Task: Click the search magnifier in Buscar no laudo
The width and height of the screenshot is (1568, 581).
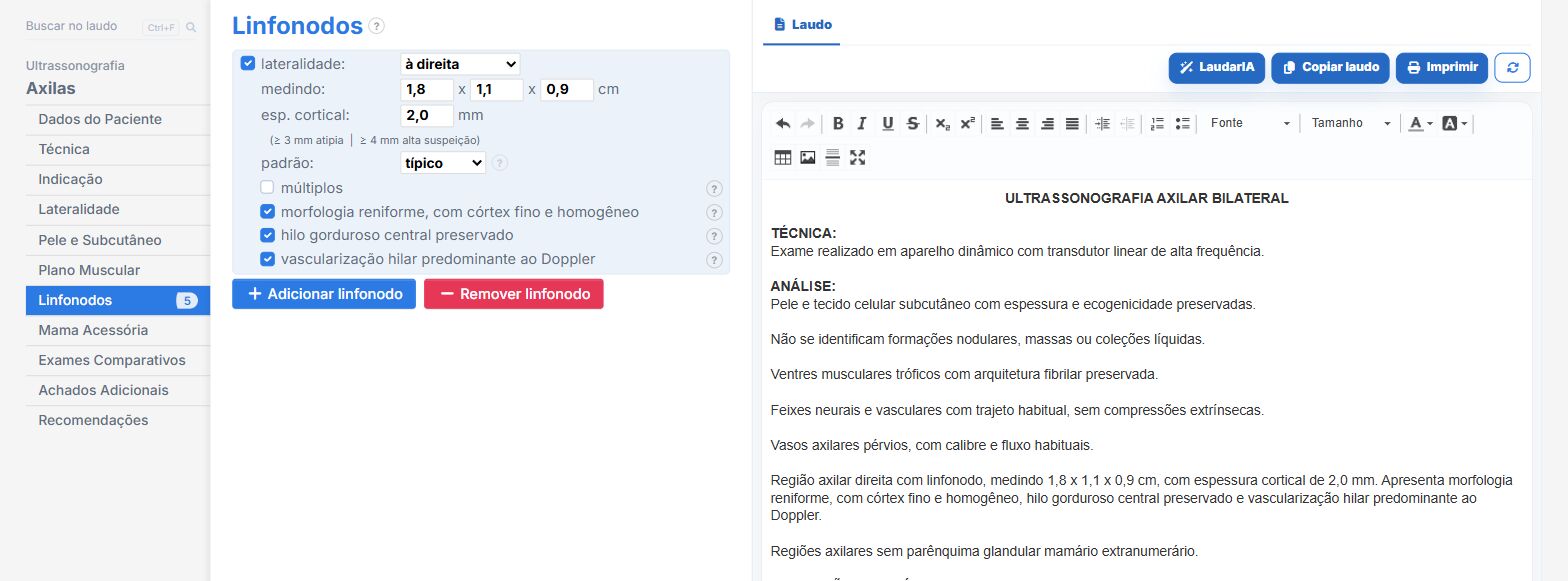Action: (191, 27)
